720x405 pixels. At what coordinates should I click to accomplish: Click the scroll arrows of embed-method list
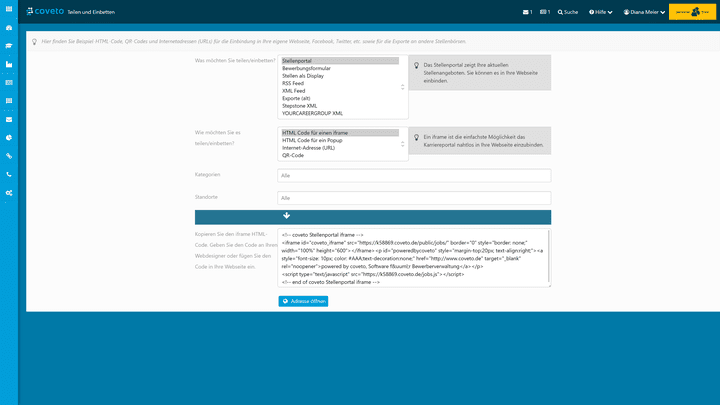coord(403,144)
